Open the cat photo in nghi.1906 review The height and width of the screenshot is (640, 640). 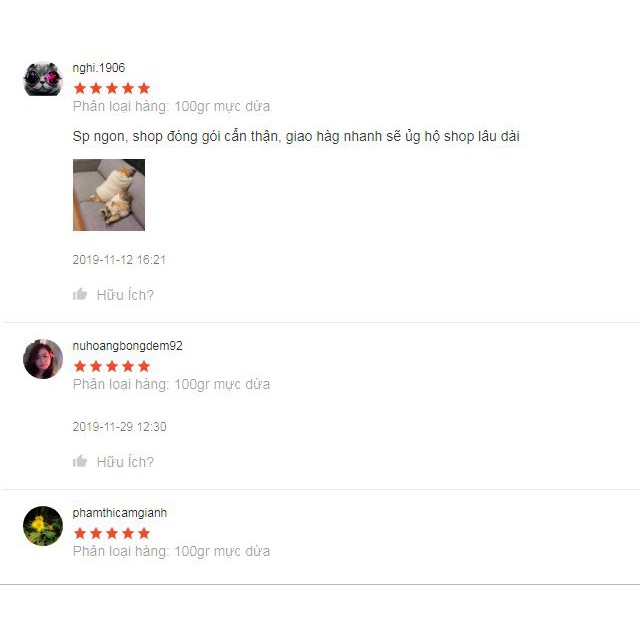(x=109, y=195)
